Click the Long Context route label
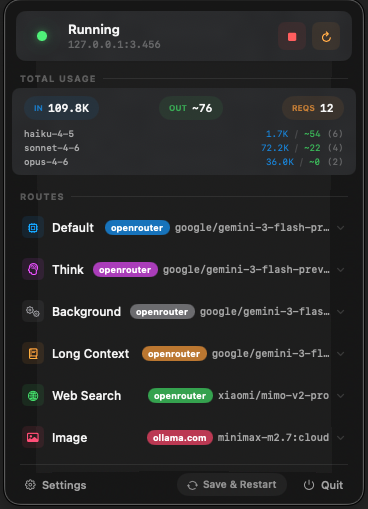This screenshot has width=368, height=509. (90, 354)
